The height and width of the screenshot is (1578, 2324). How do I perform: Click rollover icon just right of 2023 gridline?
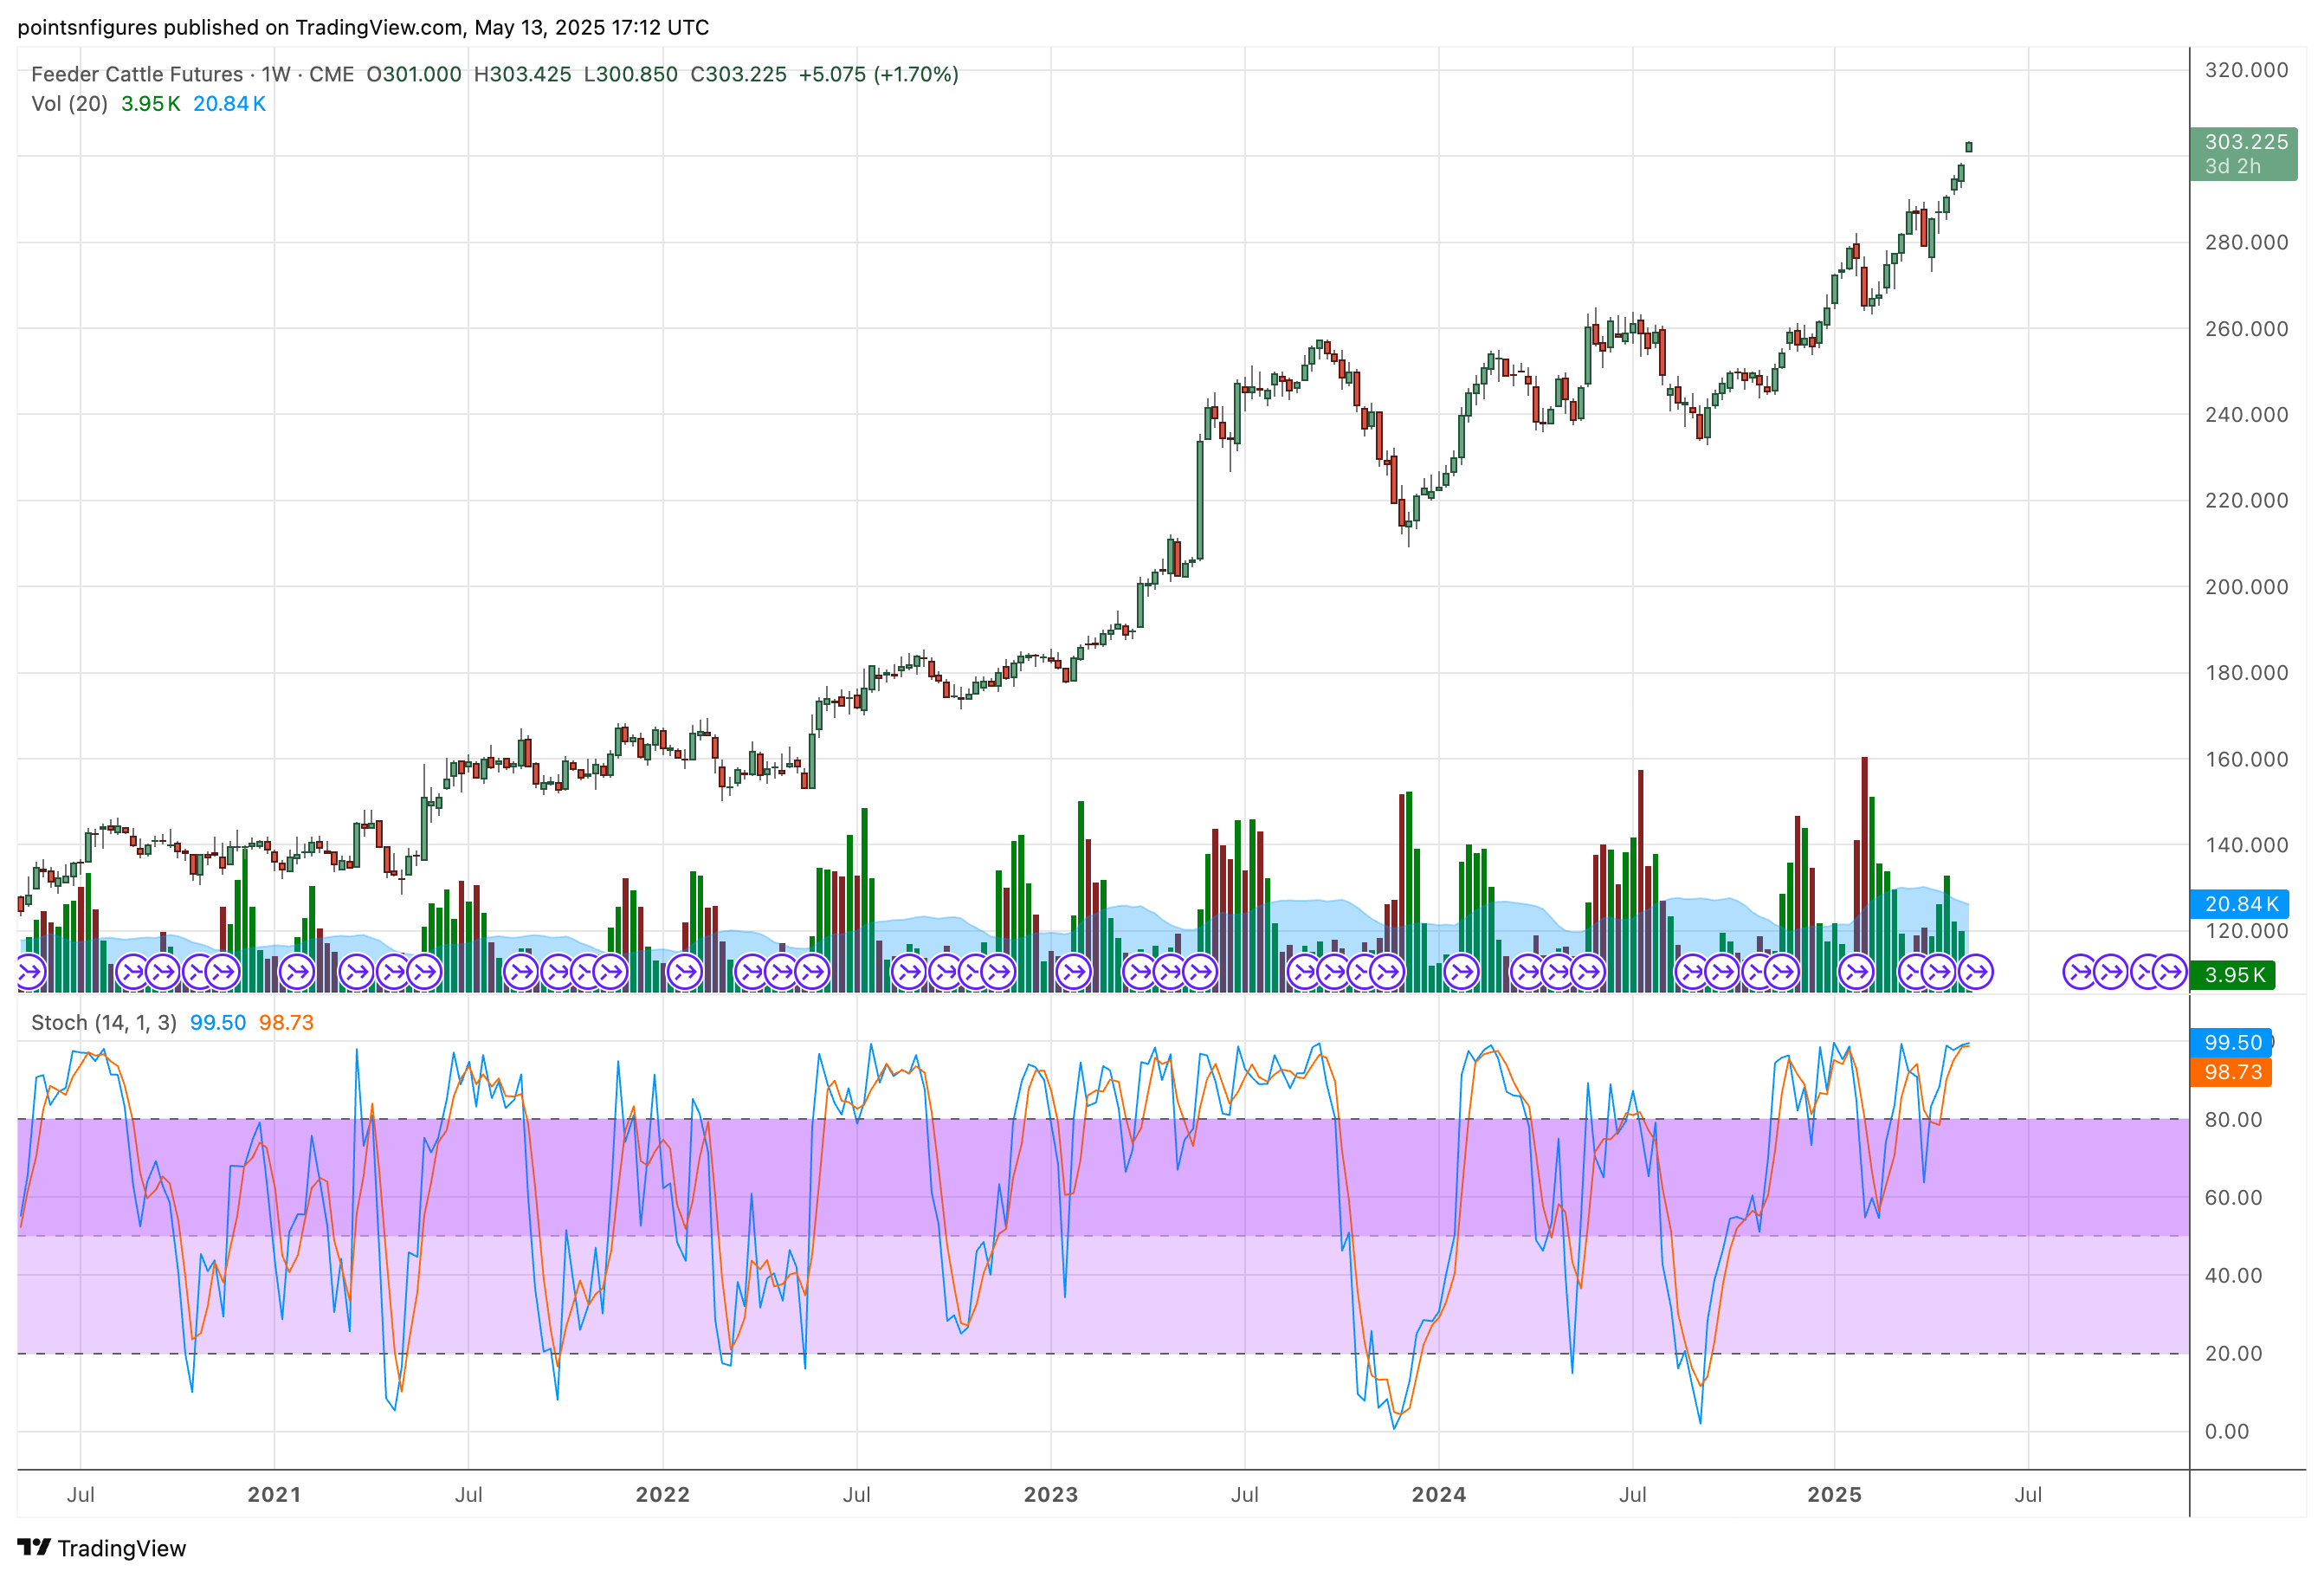[1073, 971]
